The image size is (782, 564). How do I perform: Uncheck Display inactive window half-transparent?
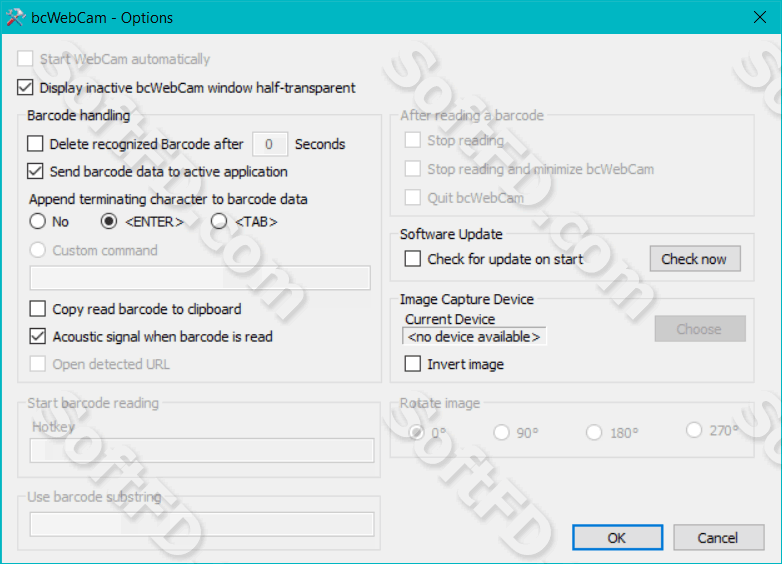25,87
